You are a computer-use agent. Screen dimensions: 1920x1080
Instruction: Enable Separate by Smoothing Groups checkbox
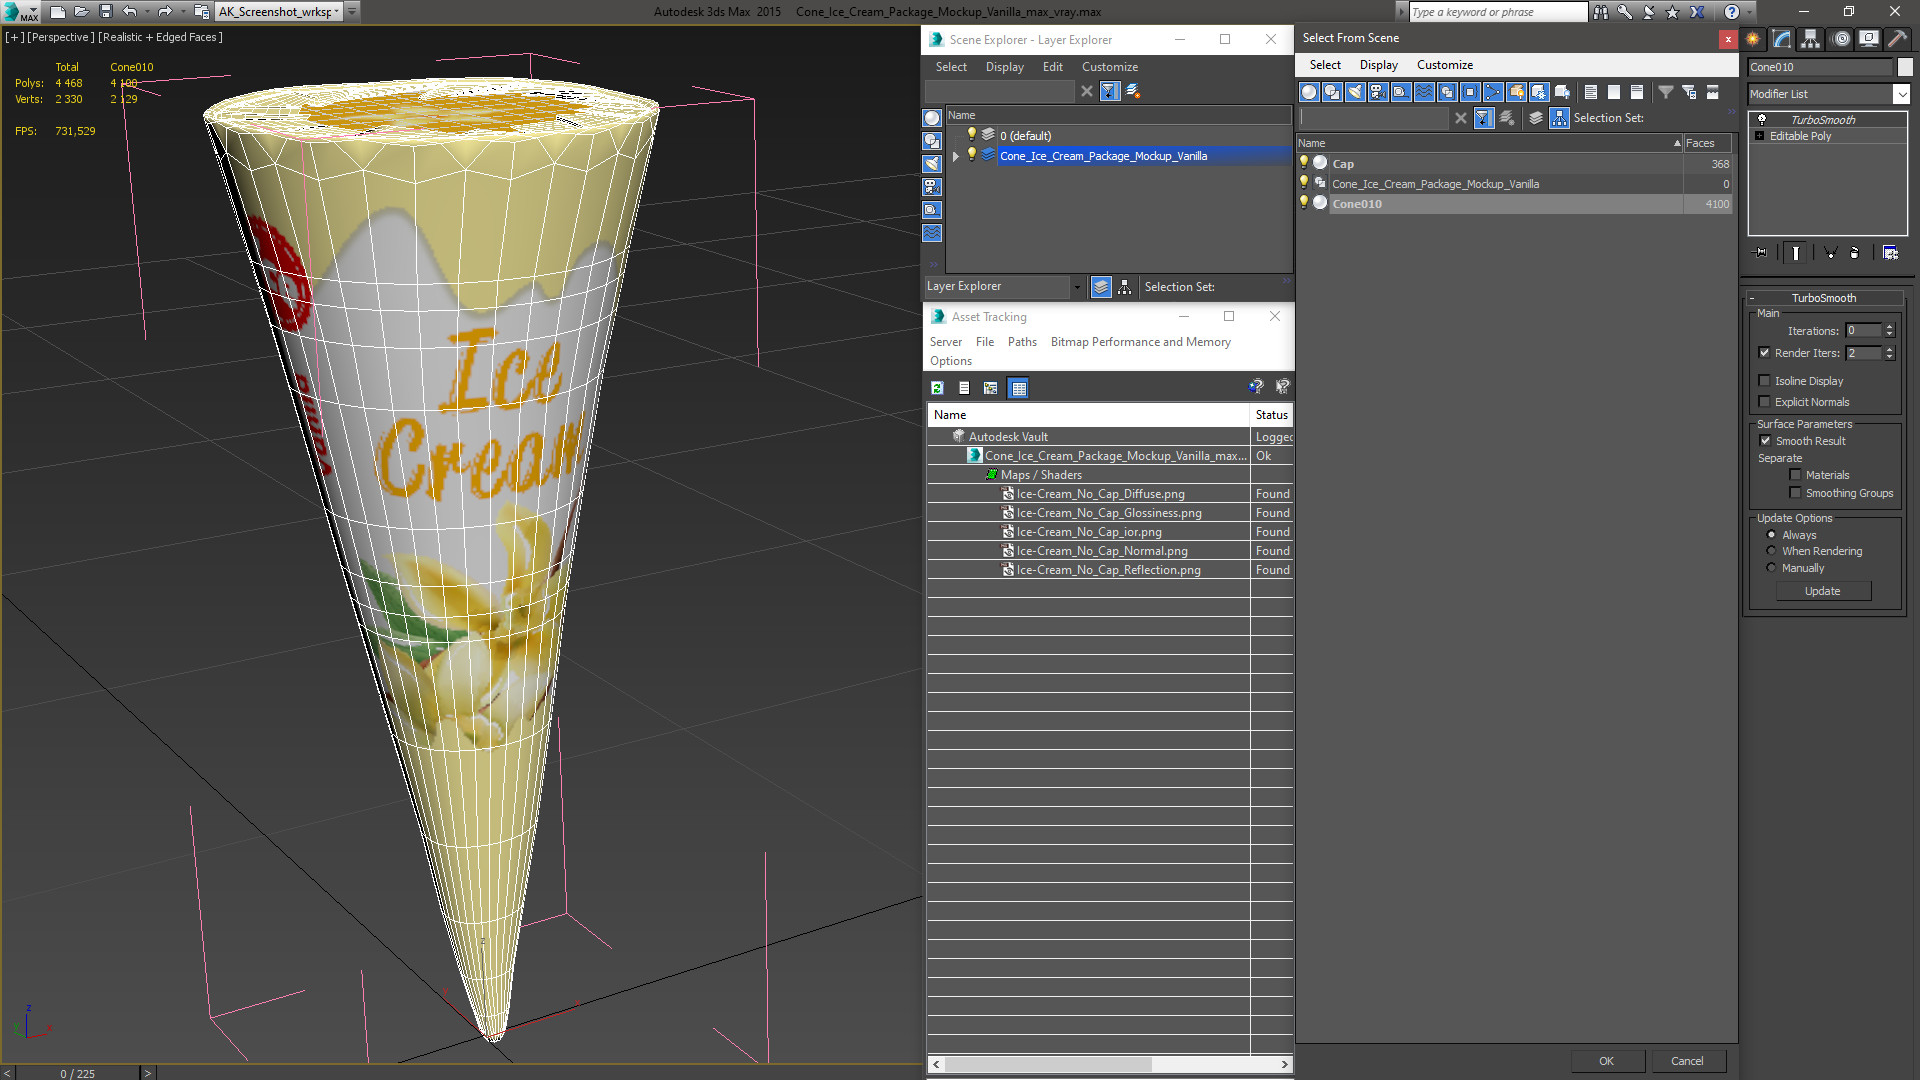(x=1795, y=492)
